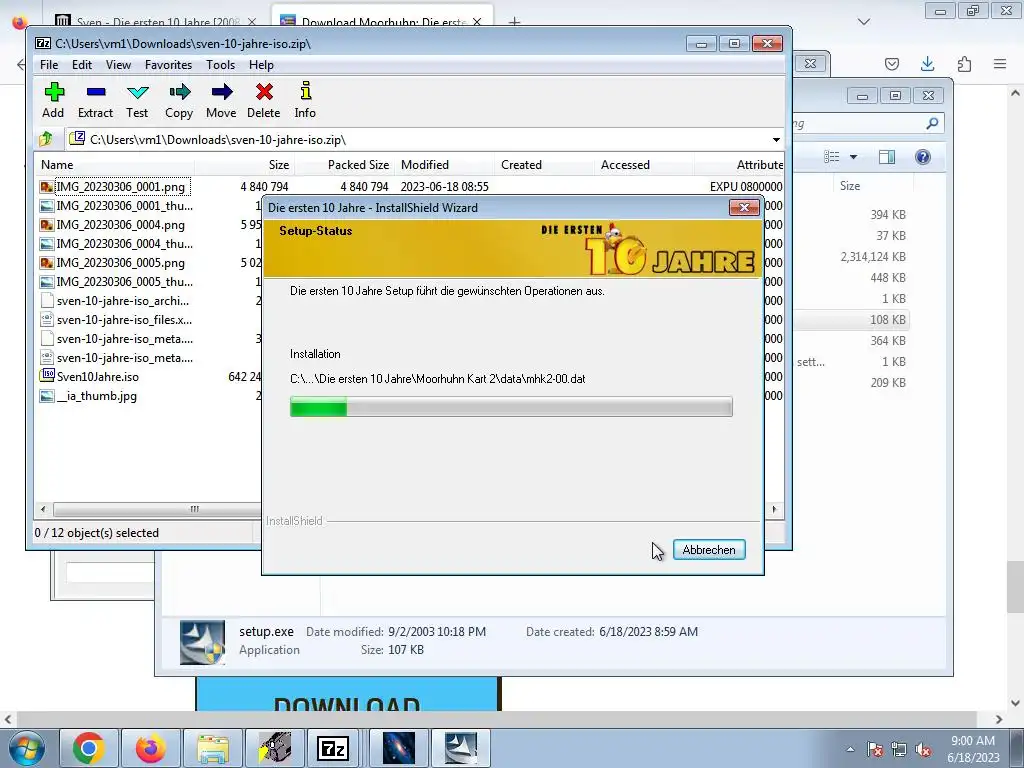Open Info toolbar icon in 7-Zip
Image resolution: width=1024 pixels, height=768 pixels.
pos(305,100)
